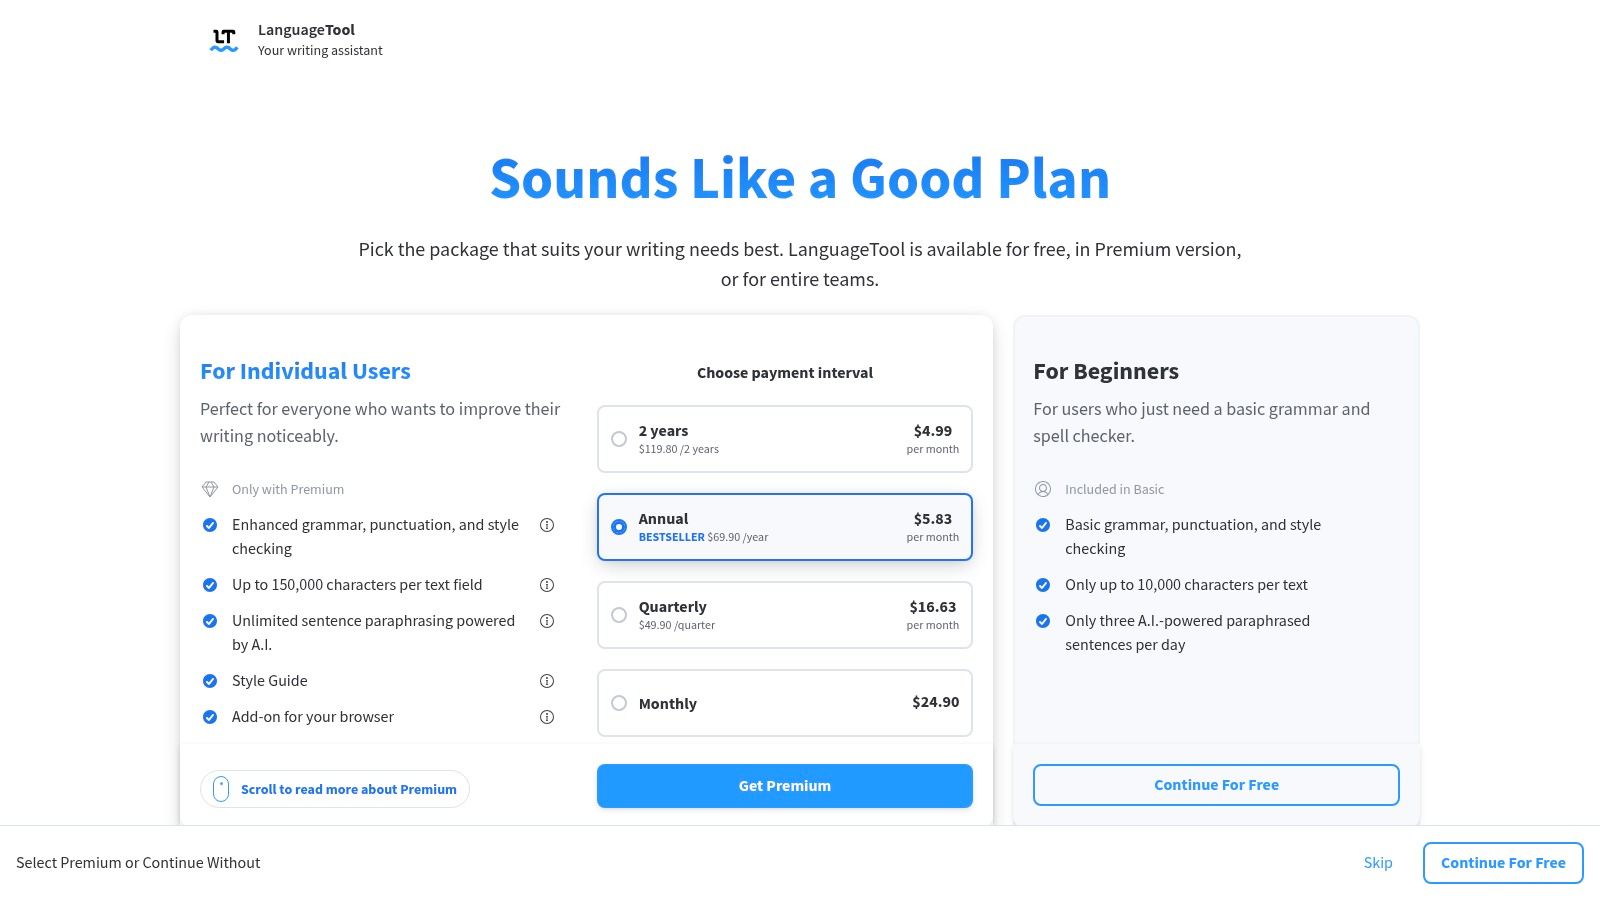Open info for Unlimited sentence paraphrasing
Image resolution: width=1600 pixels, height=900 pixels.
(x=547, y=621)
